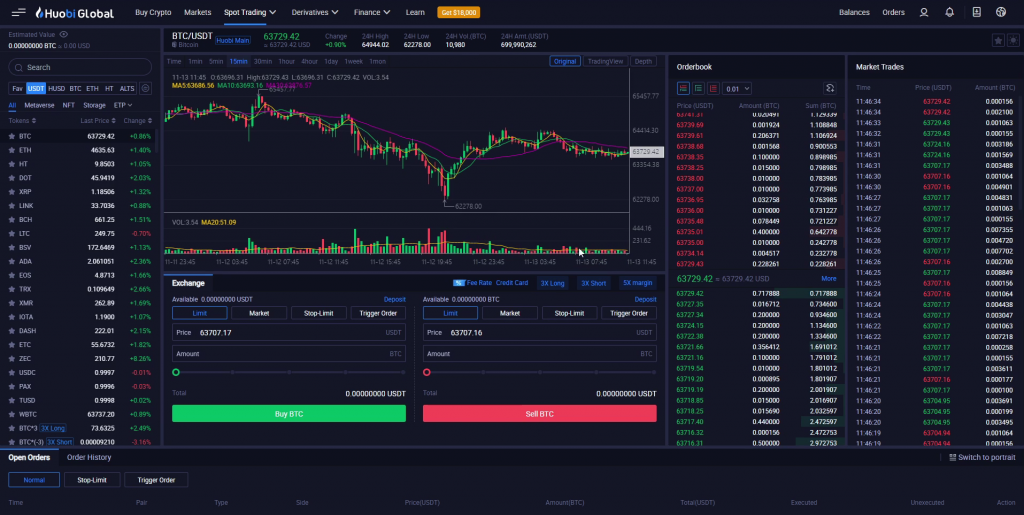Open the orderbook 0.01 precision dropdown
1024x515 pixels.
pos(737,89)
